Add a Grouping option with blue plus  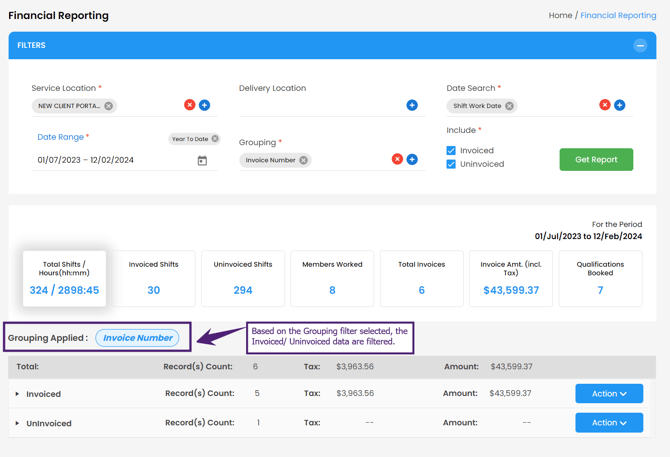[x=412, y=159]
